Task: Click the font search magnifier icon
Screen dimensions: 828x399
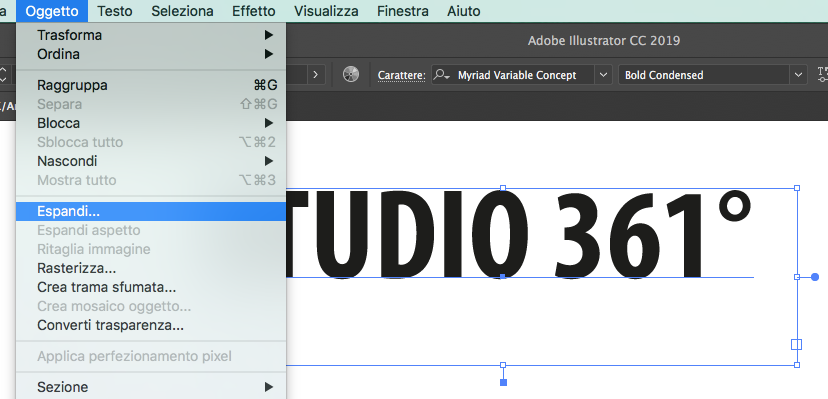Action: click(x=441, y=75)
